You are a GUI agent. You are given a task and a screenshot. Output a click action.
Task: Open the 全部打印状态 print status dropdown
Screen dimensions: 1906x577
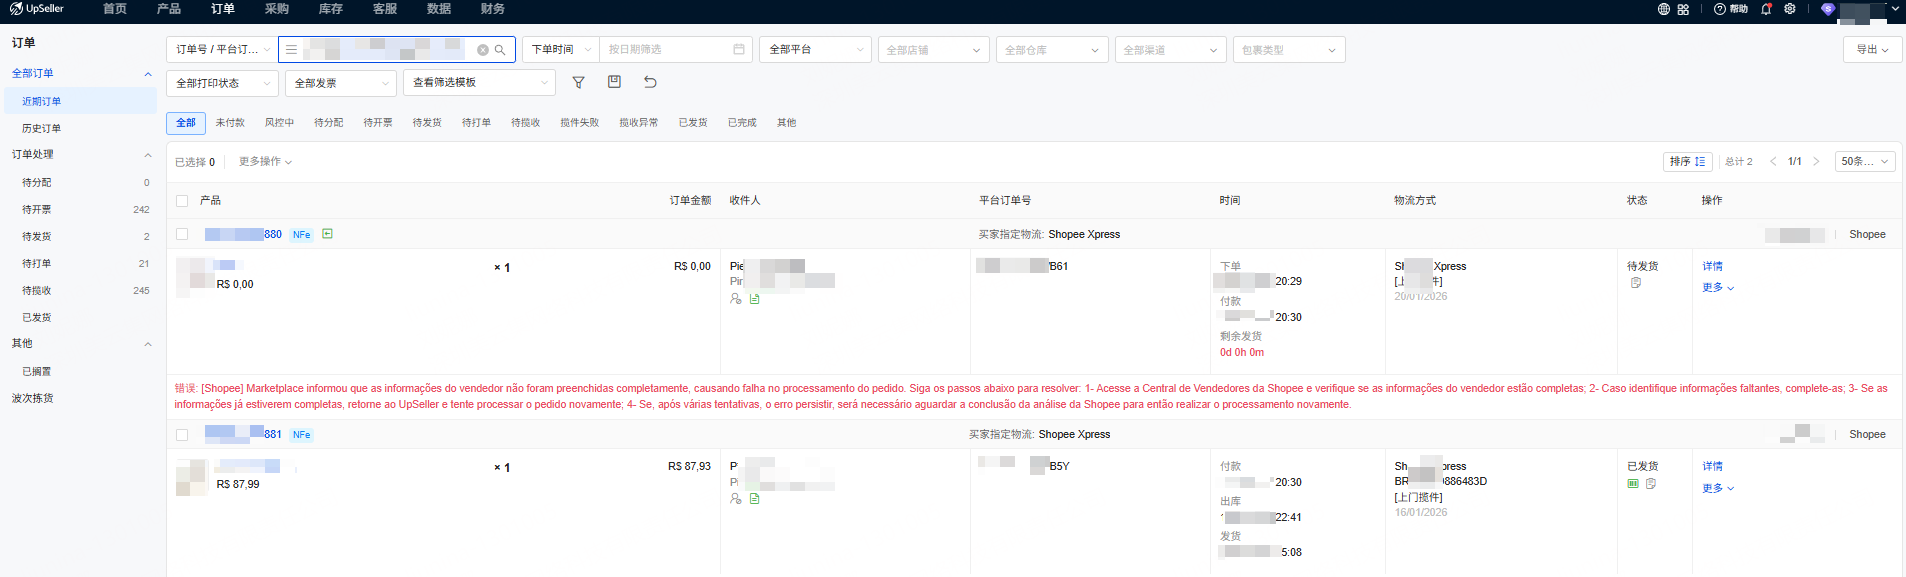(x=222, y=83)
